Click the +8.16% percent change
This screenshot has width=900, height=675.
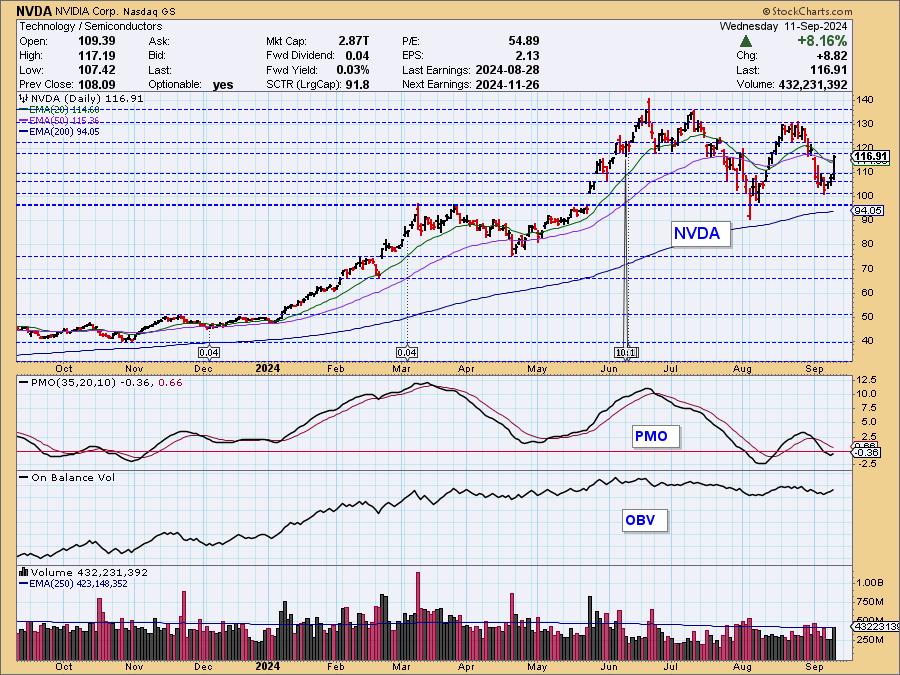tap(821, 41)
